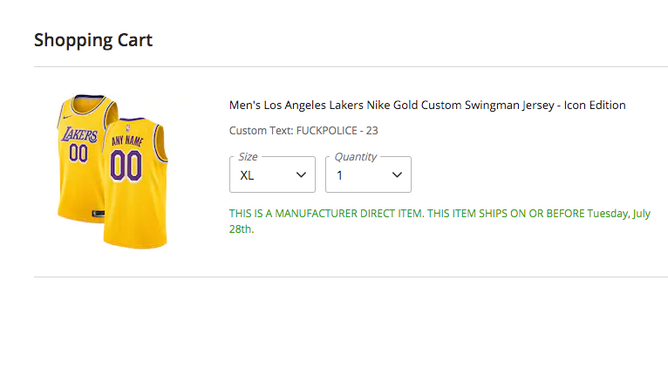Open the Lakers Swingman Jersey product title

point(427,105)
